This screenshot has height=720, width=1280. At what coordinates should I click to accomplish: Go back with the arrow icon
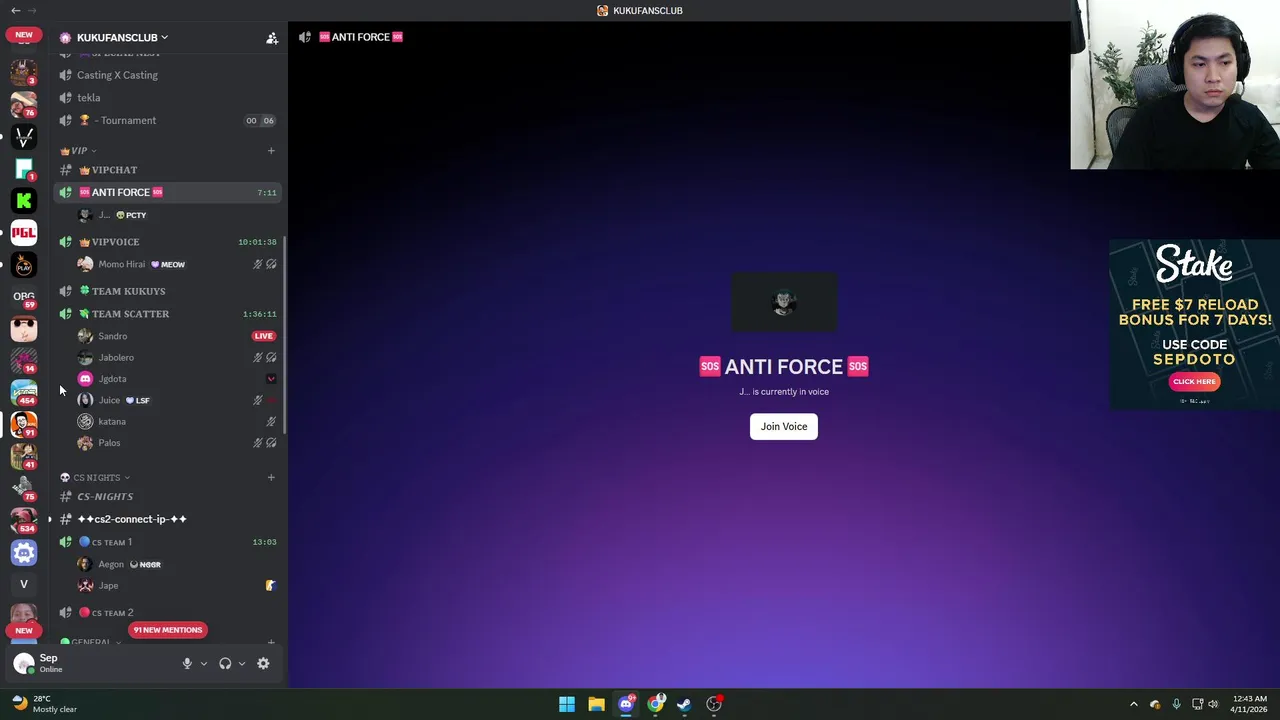click(15, 10)
